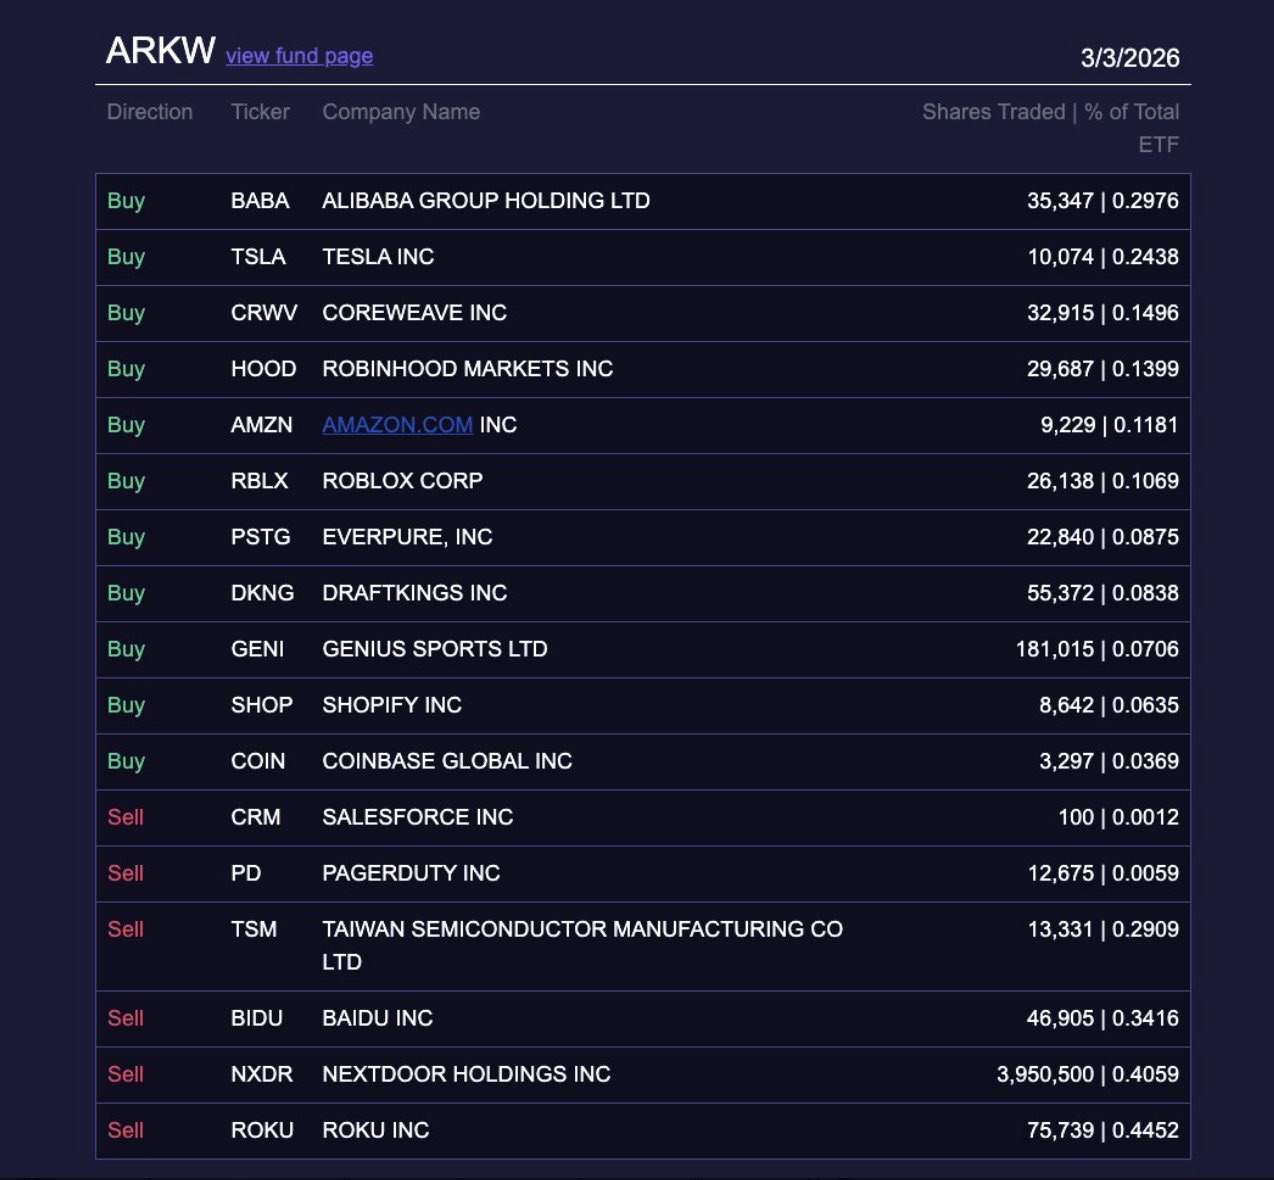Screen dimensions: 1274x1180
Task: Click the Company Name column header
Action: coord(401,112)
